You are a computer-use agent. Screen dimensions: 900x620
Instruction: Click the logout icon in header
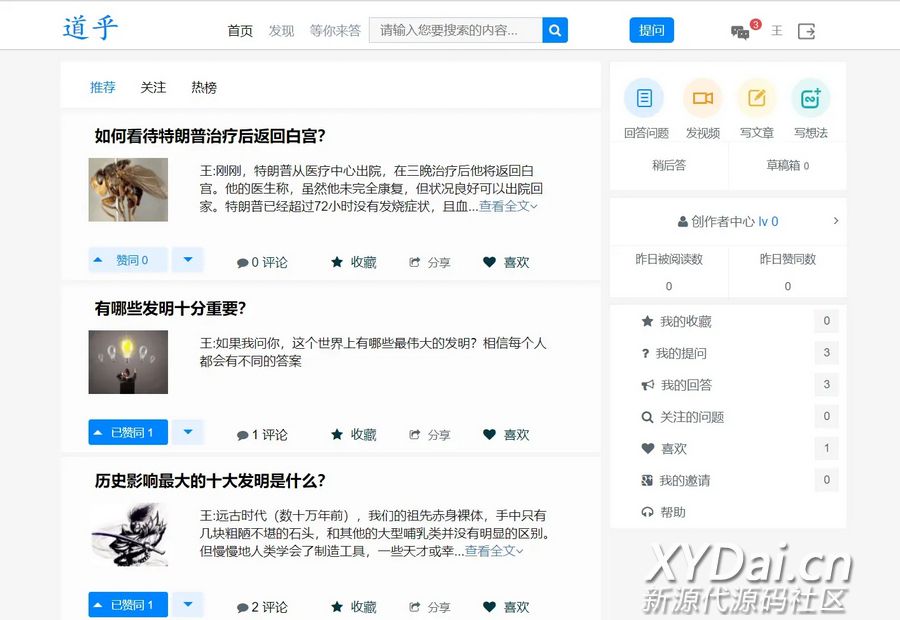pyautogui.click(x=807, y=31)
